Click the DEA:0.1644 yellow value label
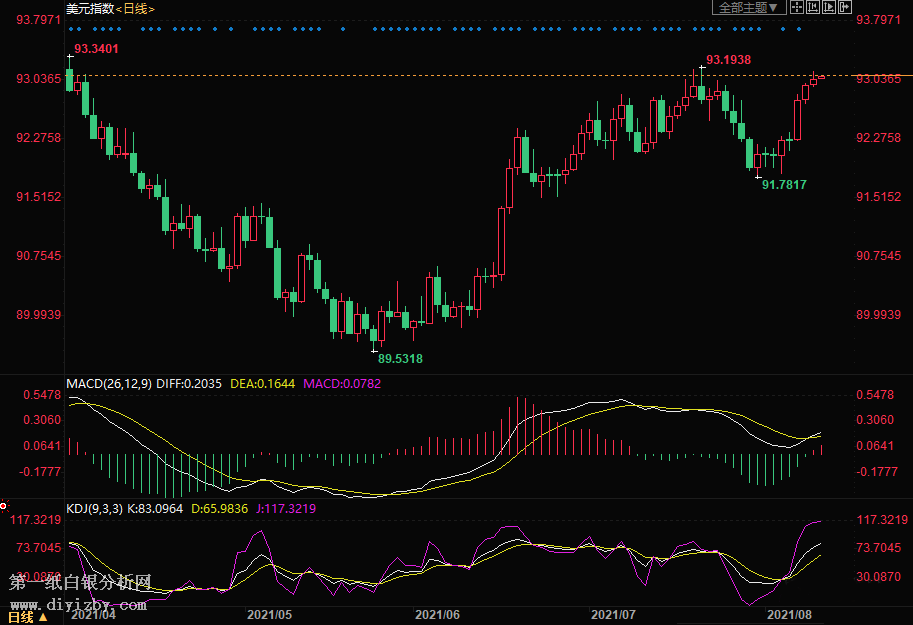This screenshot has width=913, height=625. (262, 383)
